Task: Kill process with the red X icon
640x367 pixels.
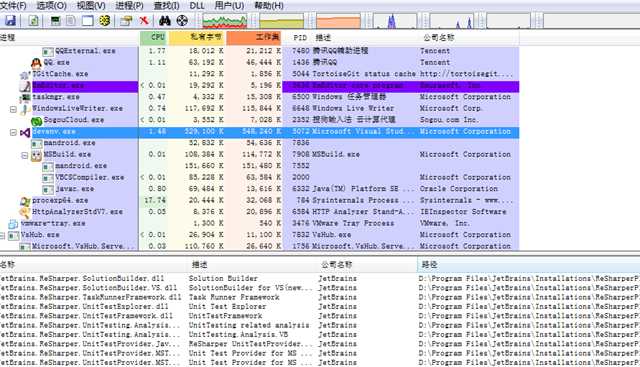Action: pos(144,20)
